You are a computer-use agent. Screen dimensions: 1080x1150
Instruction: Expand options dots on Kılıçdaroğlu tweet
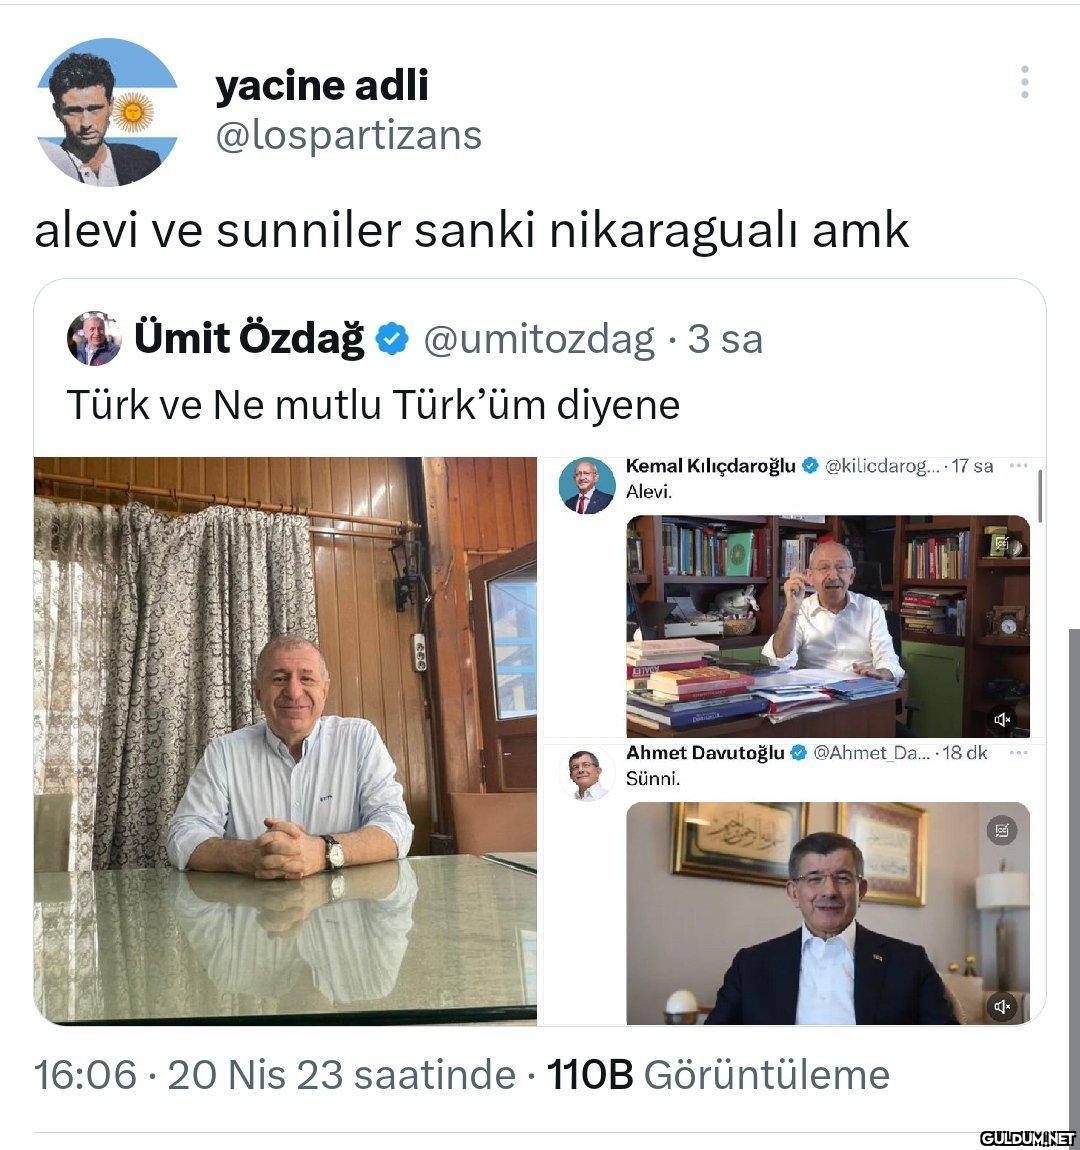1018,466
